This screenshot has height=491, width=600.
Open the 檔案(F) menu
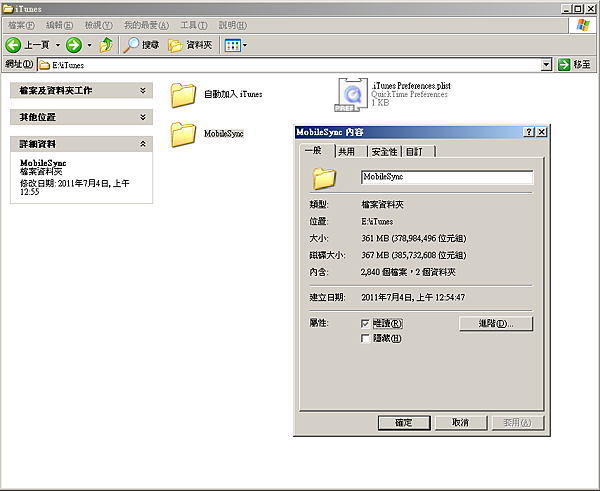[x=21, y=25]
